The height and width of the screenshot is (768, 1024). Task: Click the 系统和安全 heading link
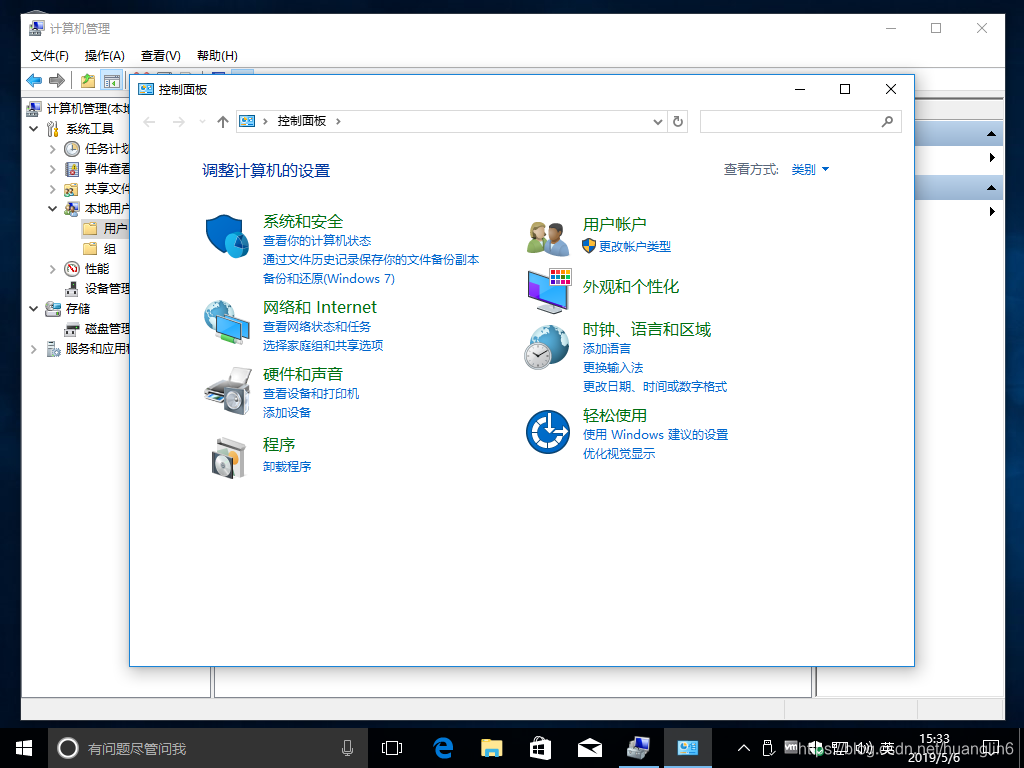point(303,221)
